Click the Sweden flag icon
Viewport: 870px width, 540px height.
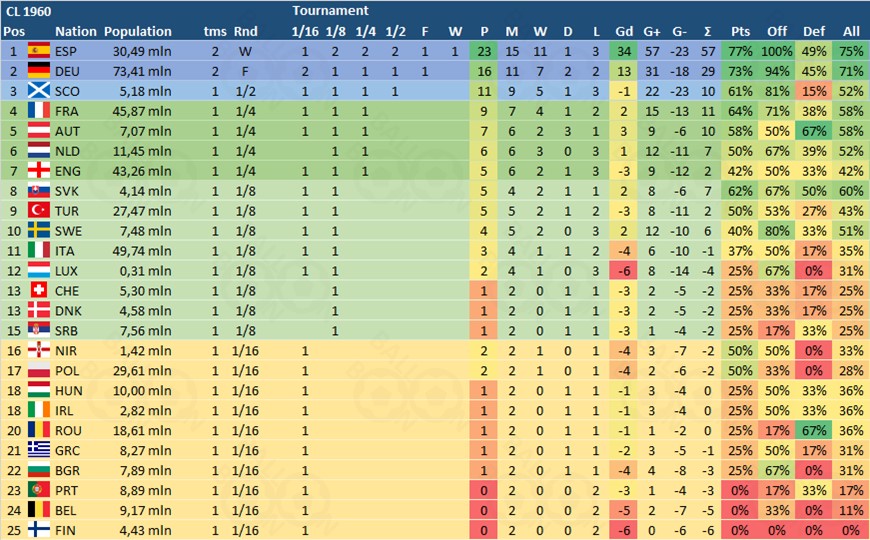point(39,231)
